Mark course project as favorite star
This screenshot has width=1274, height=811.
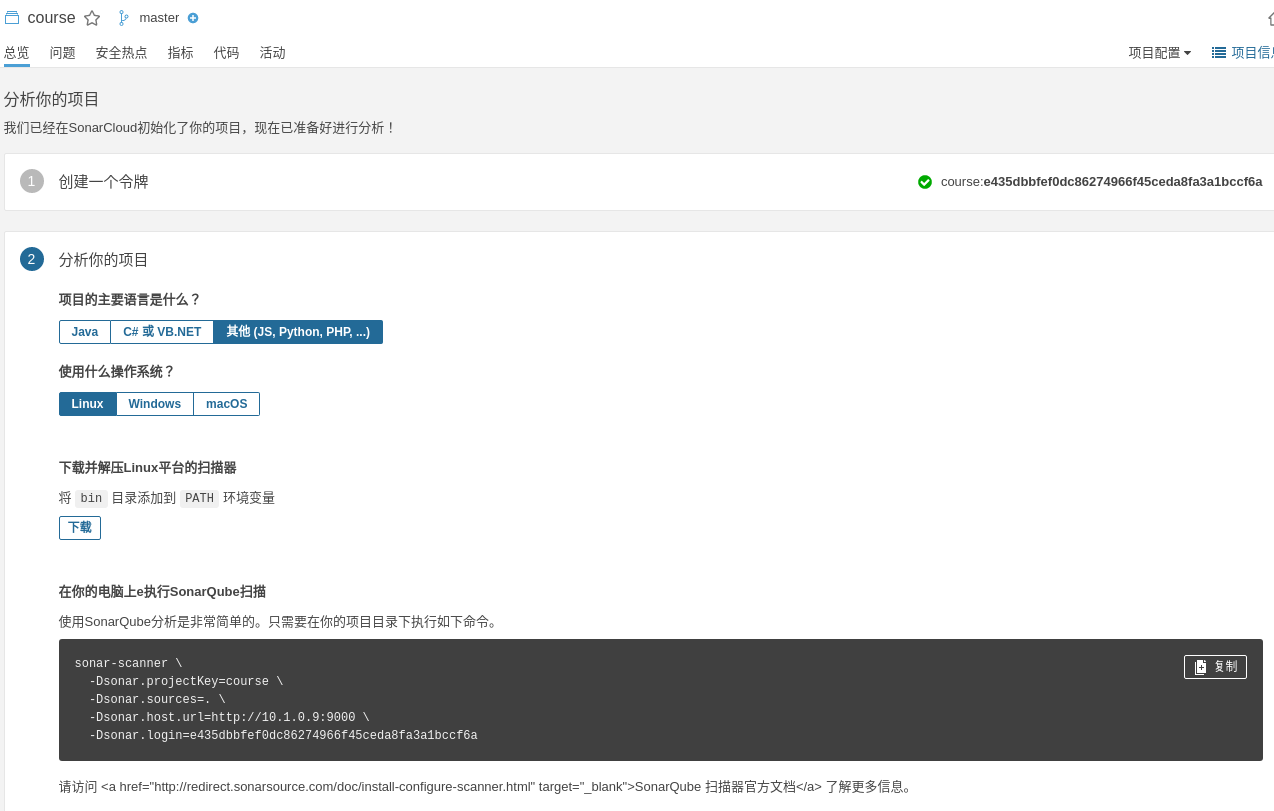(92, 18)
